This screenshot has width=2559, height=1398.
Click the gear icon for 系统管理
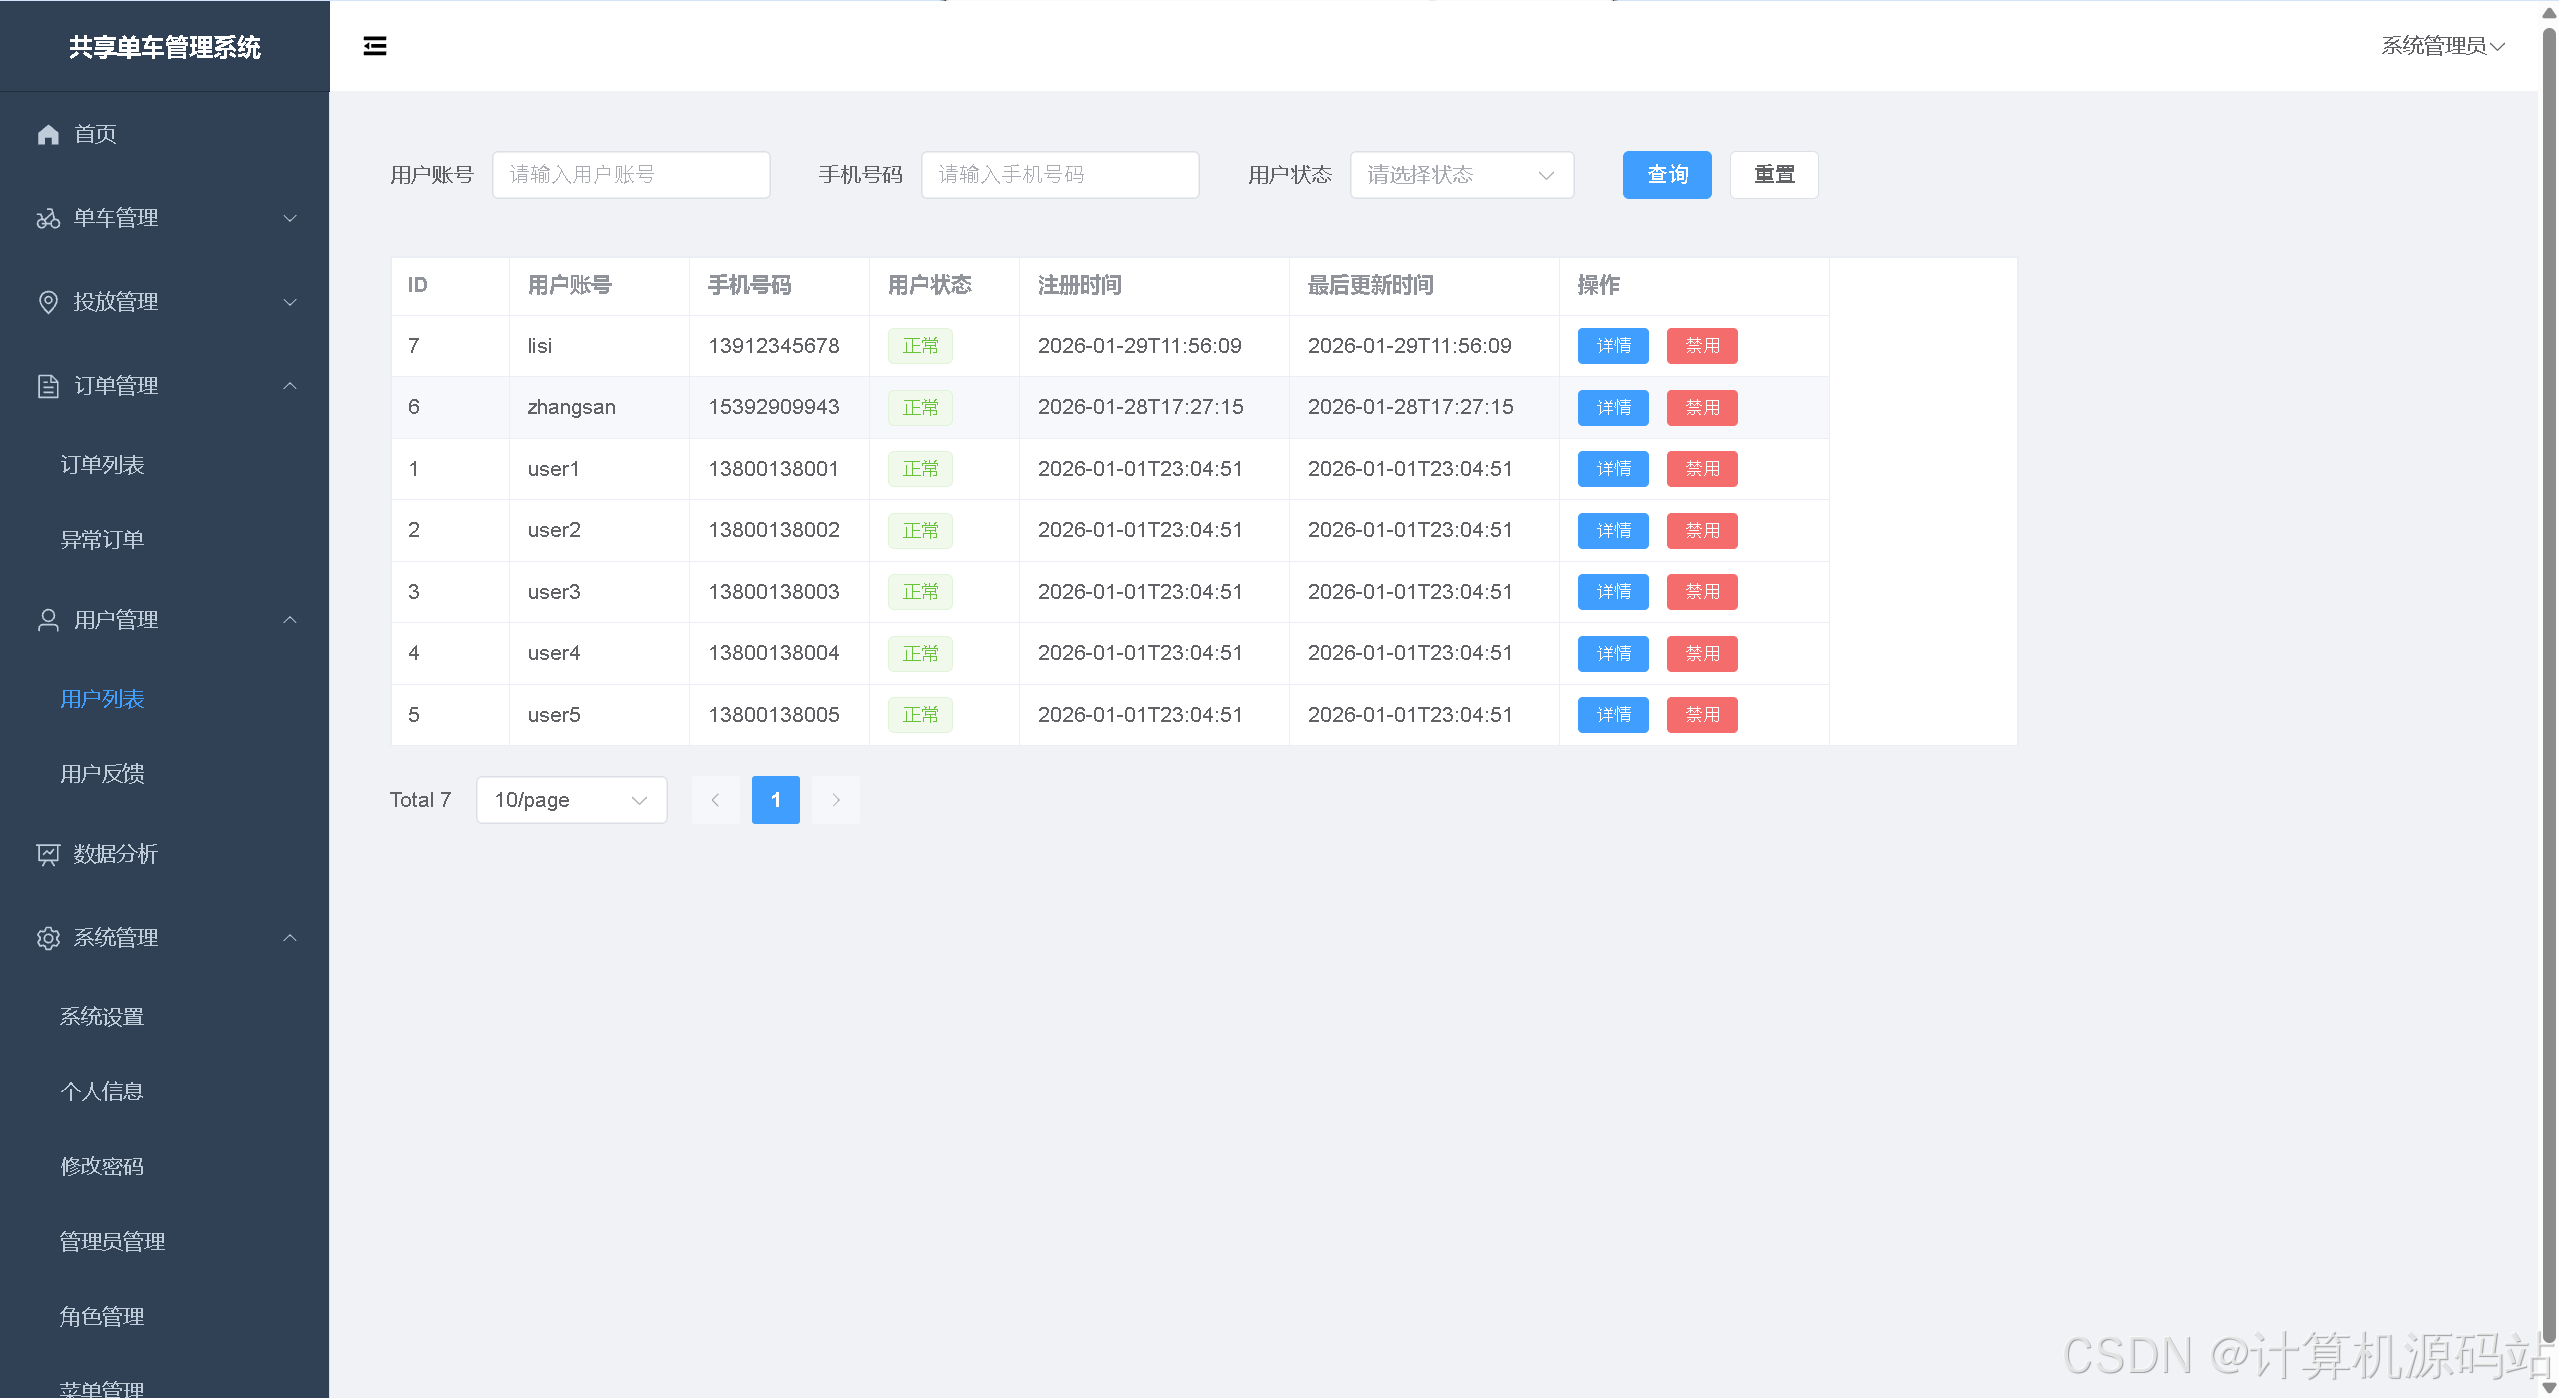(48, 938)
